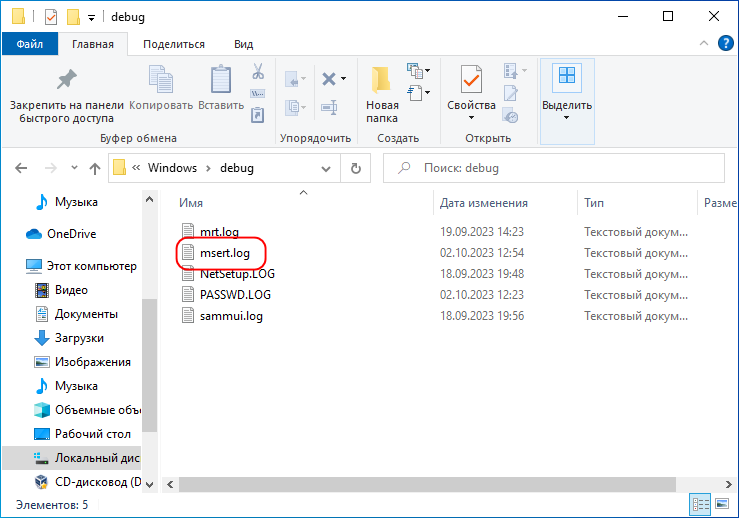Open the New item dropdown arrow
Screen dimensions: 739x518
click(427, 71)
